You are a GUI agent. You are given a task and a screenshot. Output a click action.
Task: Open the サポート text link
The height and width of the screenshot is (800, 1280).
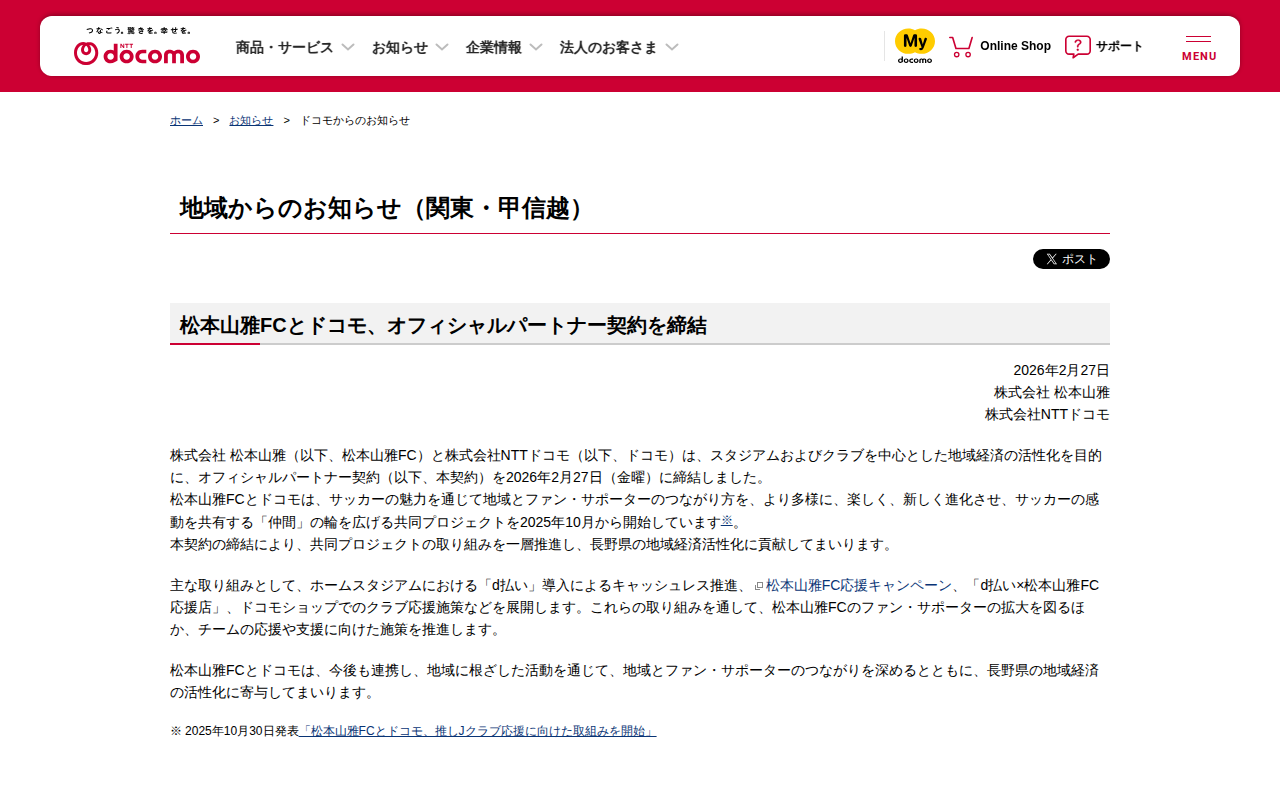click(x=1119, y=46)
